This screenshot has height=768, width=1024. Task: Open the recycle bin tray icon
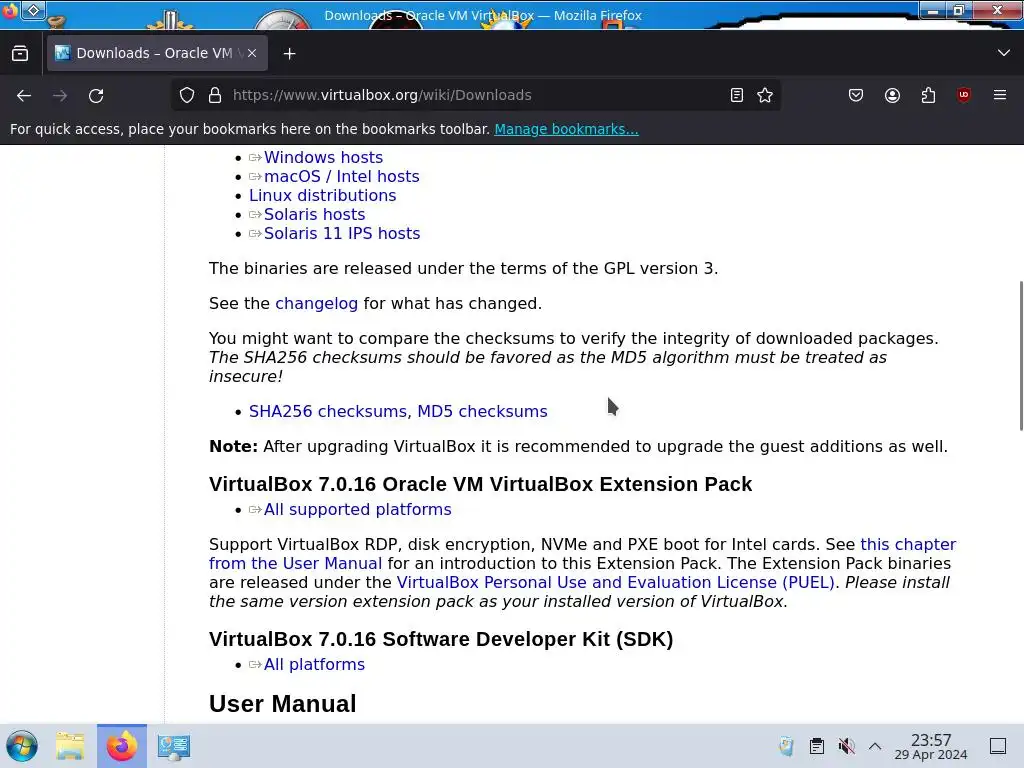pos(786,746)
